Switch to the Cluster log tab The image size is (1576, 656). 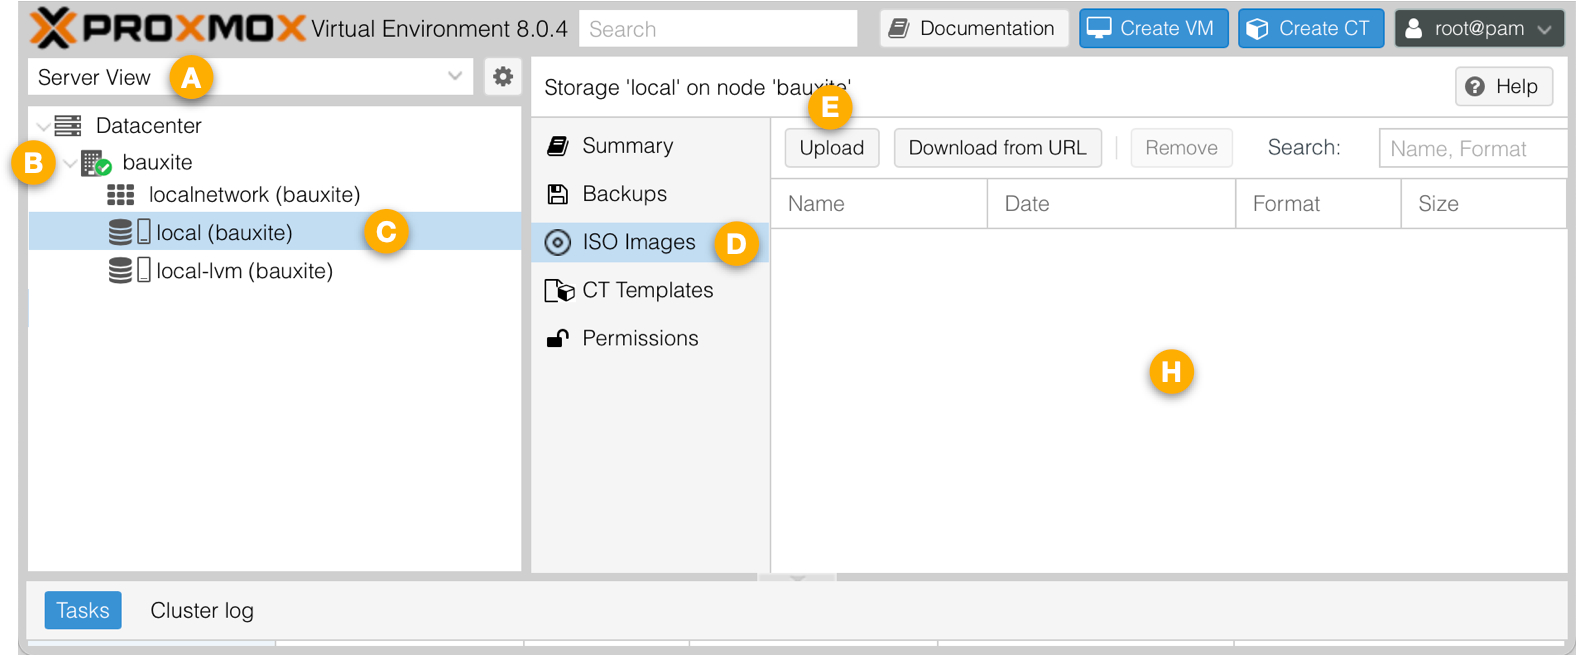point(202,610)
